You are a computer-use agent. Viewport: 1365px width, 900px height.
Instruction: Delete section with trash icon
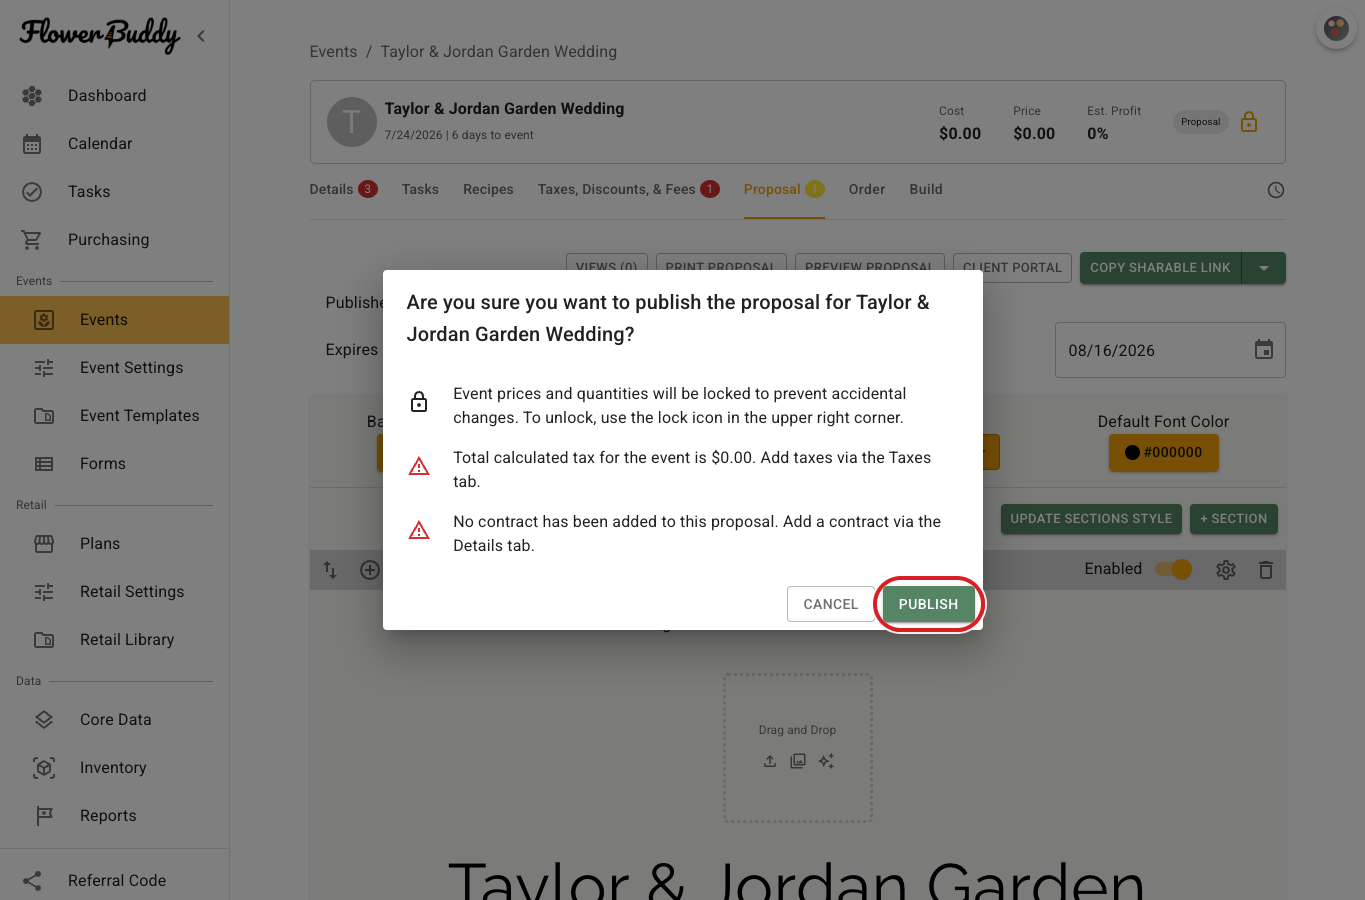(1266, 570)
